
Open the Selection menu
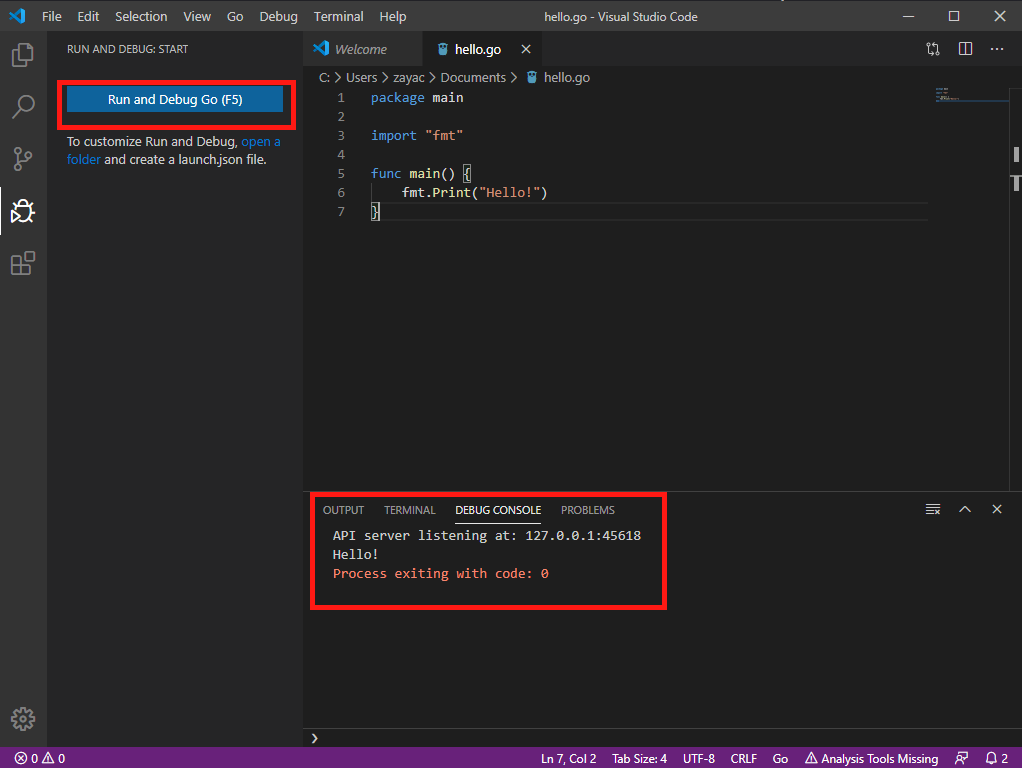[141, 16]
